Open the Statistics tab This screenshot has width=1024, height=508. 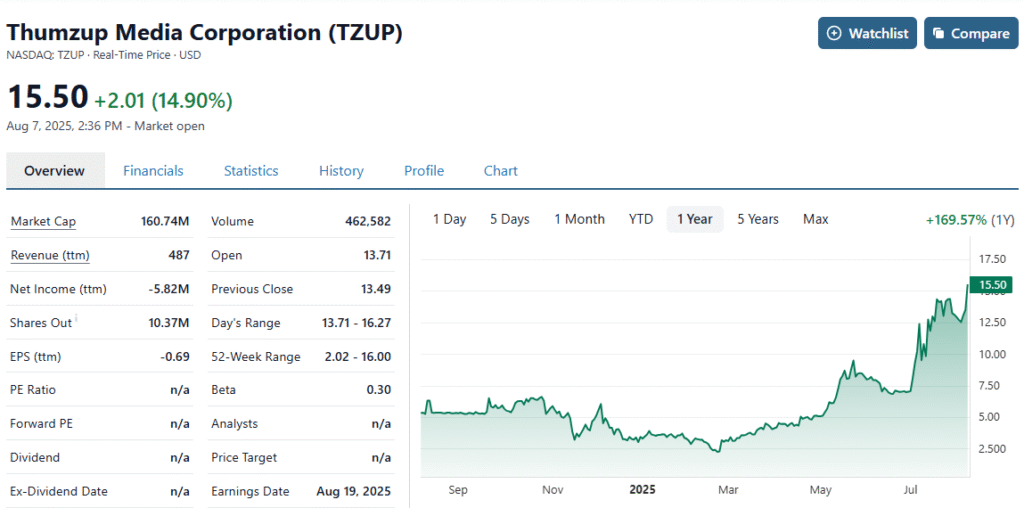click(x=251, y=171)
